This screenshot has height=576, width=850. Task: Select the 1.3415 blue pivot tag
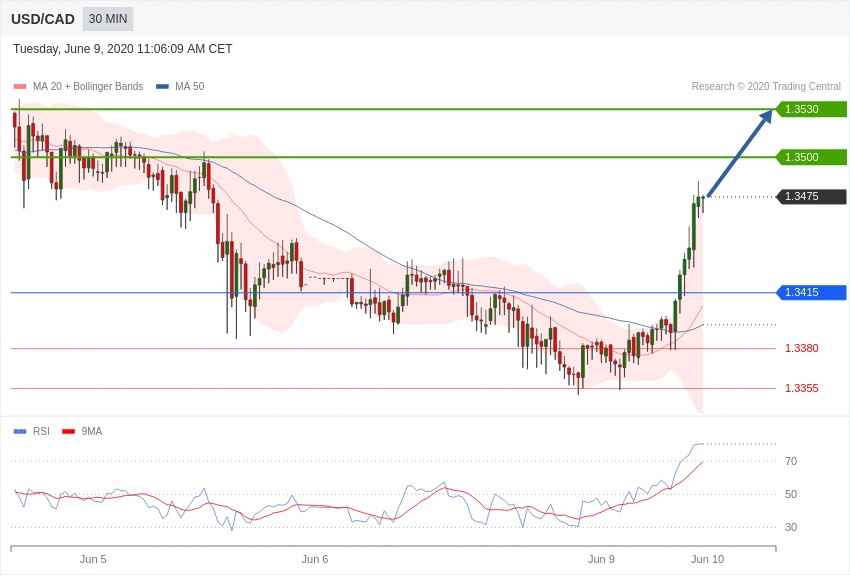coord(811,293)
